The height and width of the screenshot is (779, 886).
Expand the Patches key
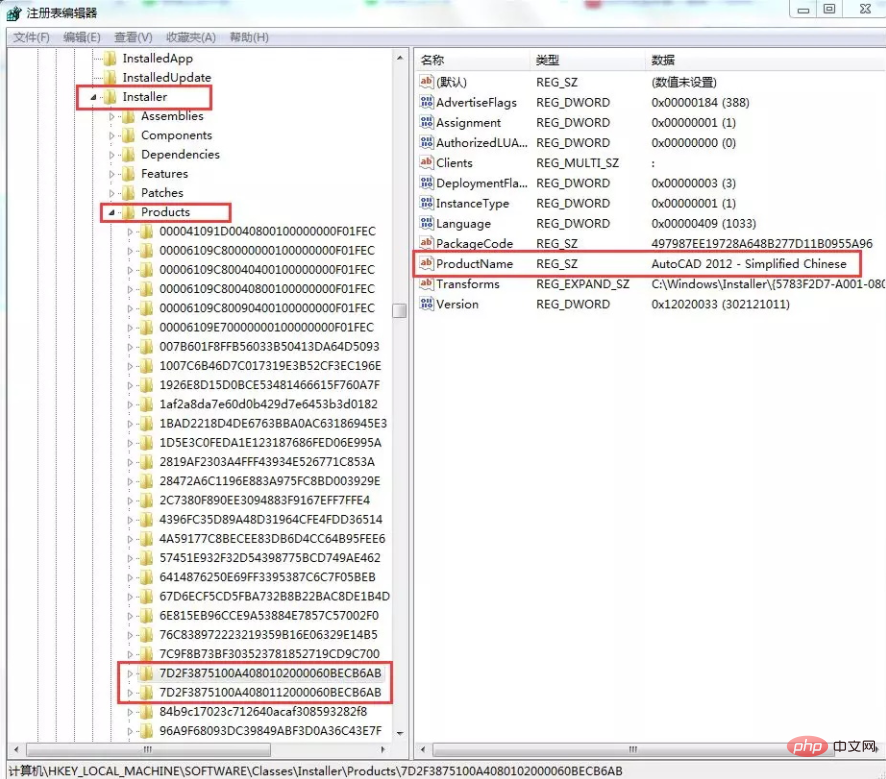coord(111,193)
